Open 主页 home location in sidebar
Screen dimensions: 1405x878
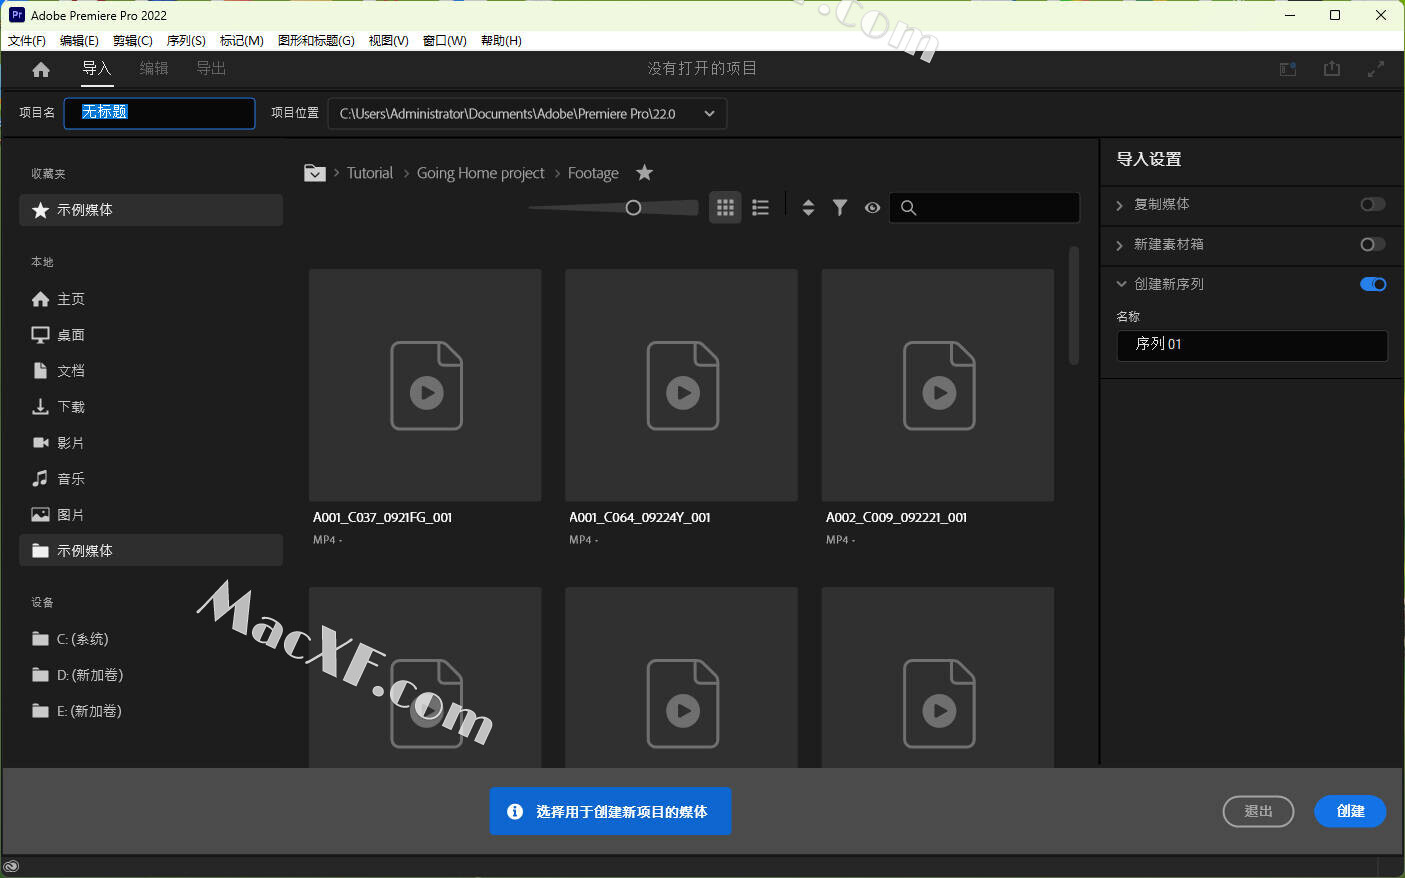[150, 299]
